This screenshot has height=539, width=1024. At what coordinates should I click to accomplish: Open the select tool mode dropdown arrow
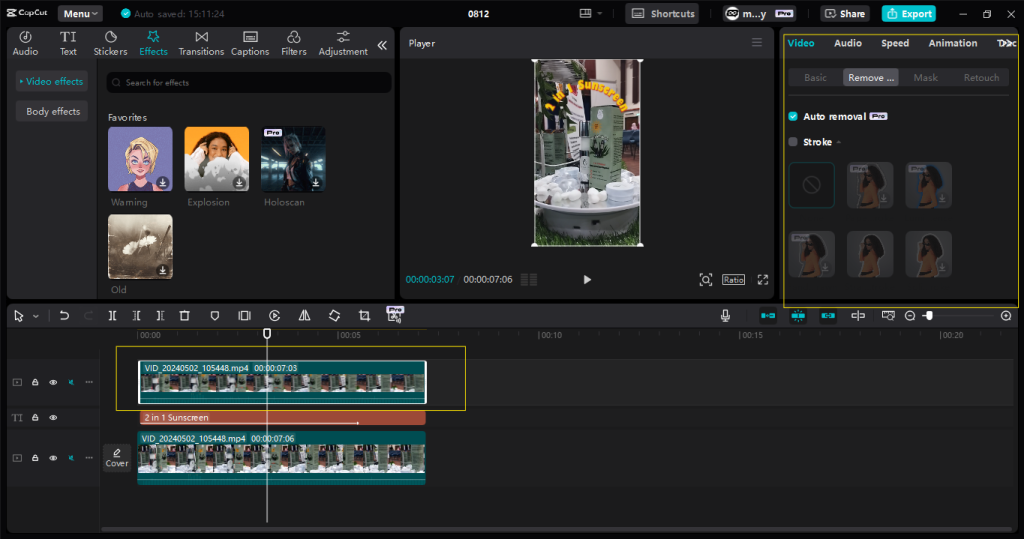pos(36,316)
